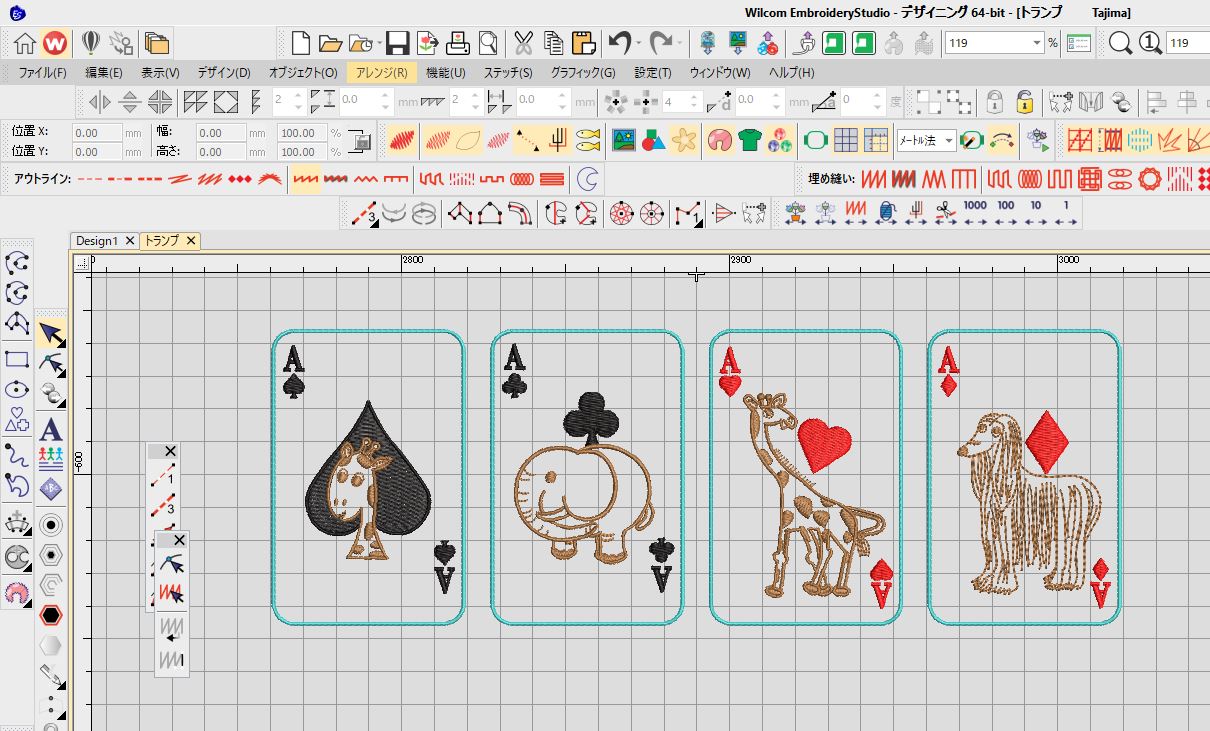Click the Print preview magnifier page icon
Screen dimensions: 1210x731
click(x=488, y=43)
